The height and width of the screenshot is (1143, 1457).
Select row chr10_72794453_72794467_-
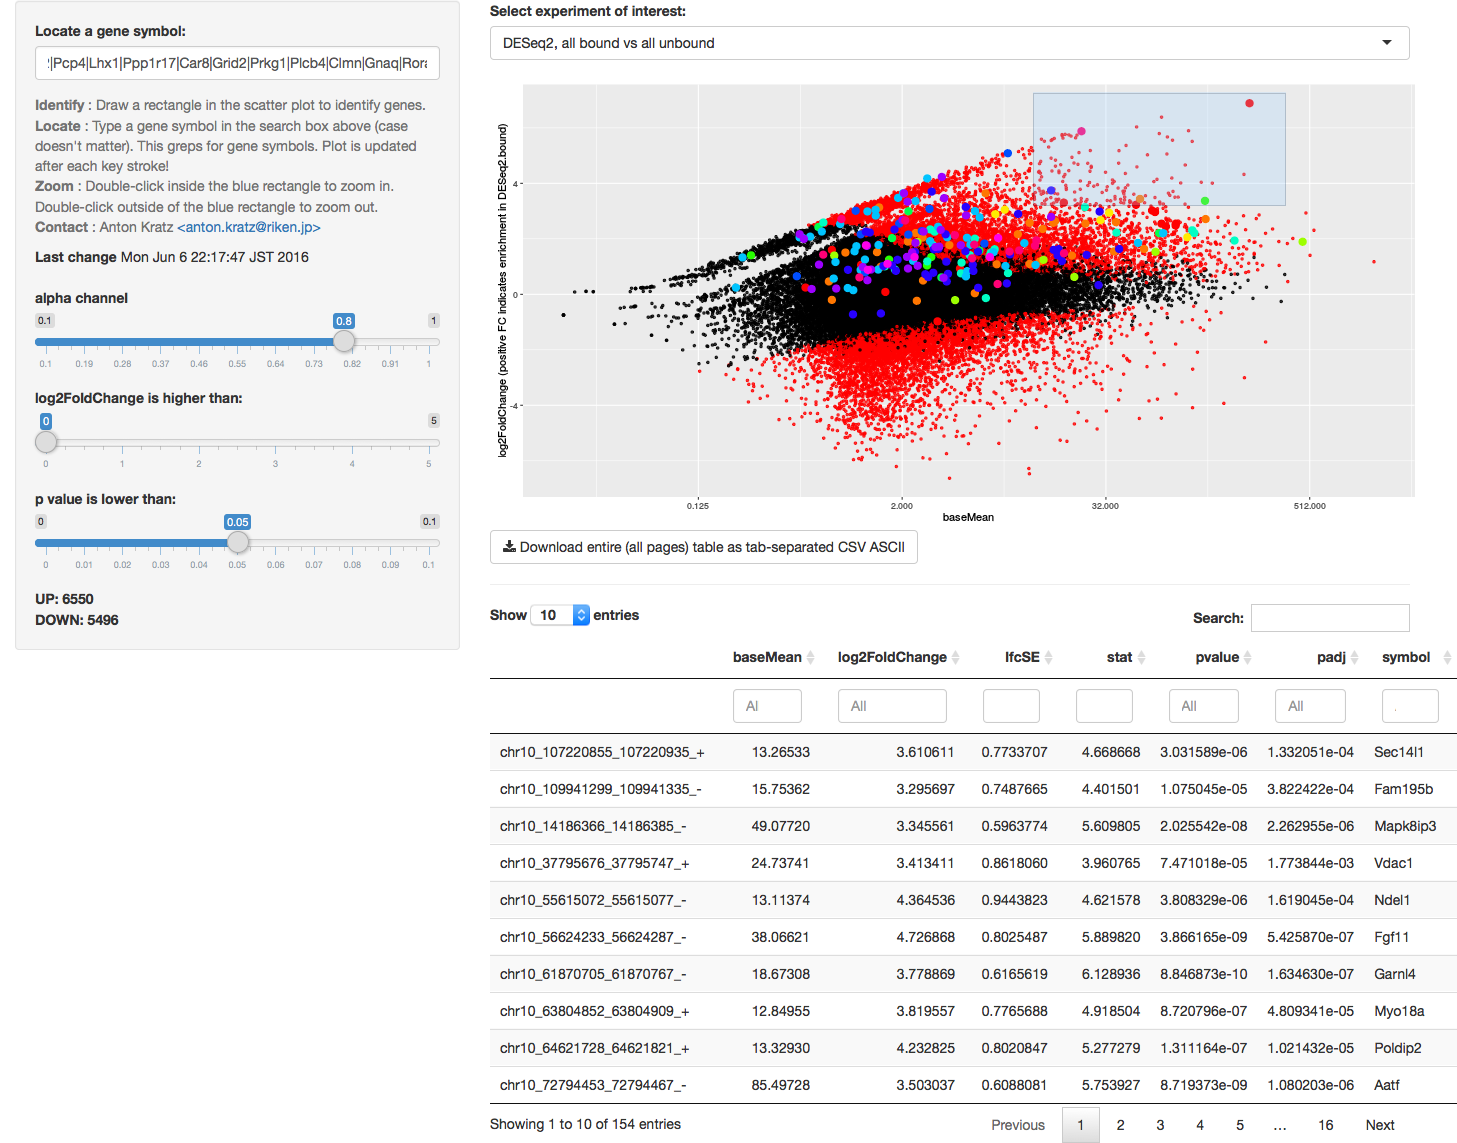coord(973,1085)
